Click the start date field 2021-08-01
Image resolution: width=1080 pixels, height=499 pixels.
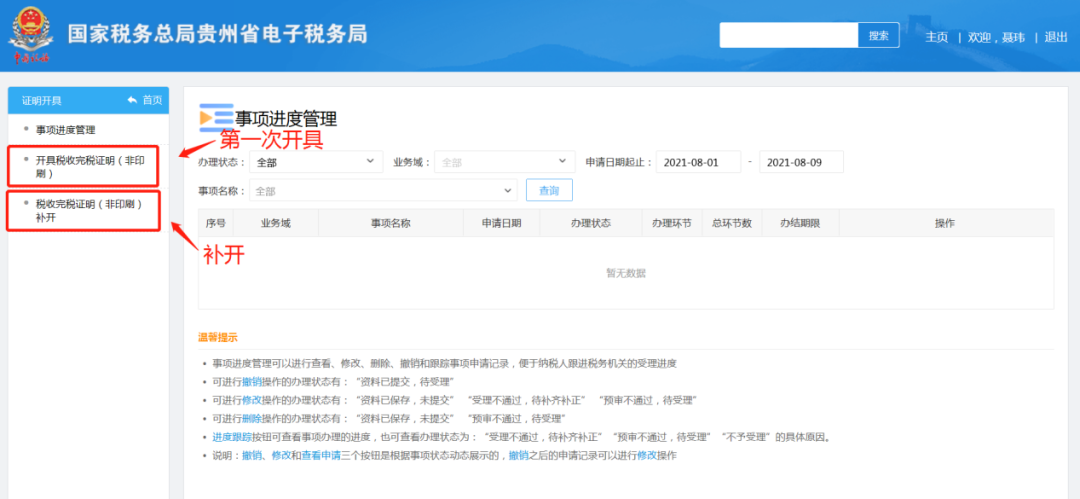click(698, 162)
